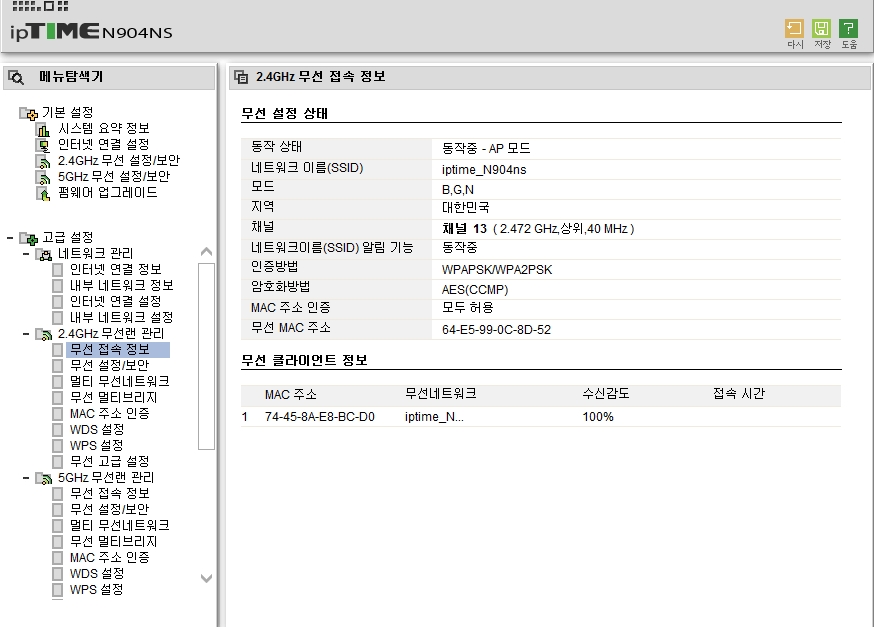Open the 도움 (help) icon
The height and width of the screenshot is (627, 874).
coord(848,28)
